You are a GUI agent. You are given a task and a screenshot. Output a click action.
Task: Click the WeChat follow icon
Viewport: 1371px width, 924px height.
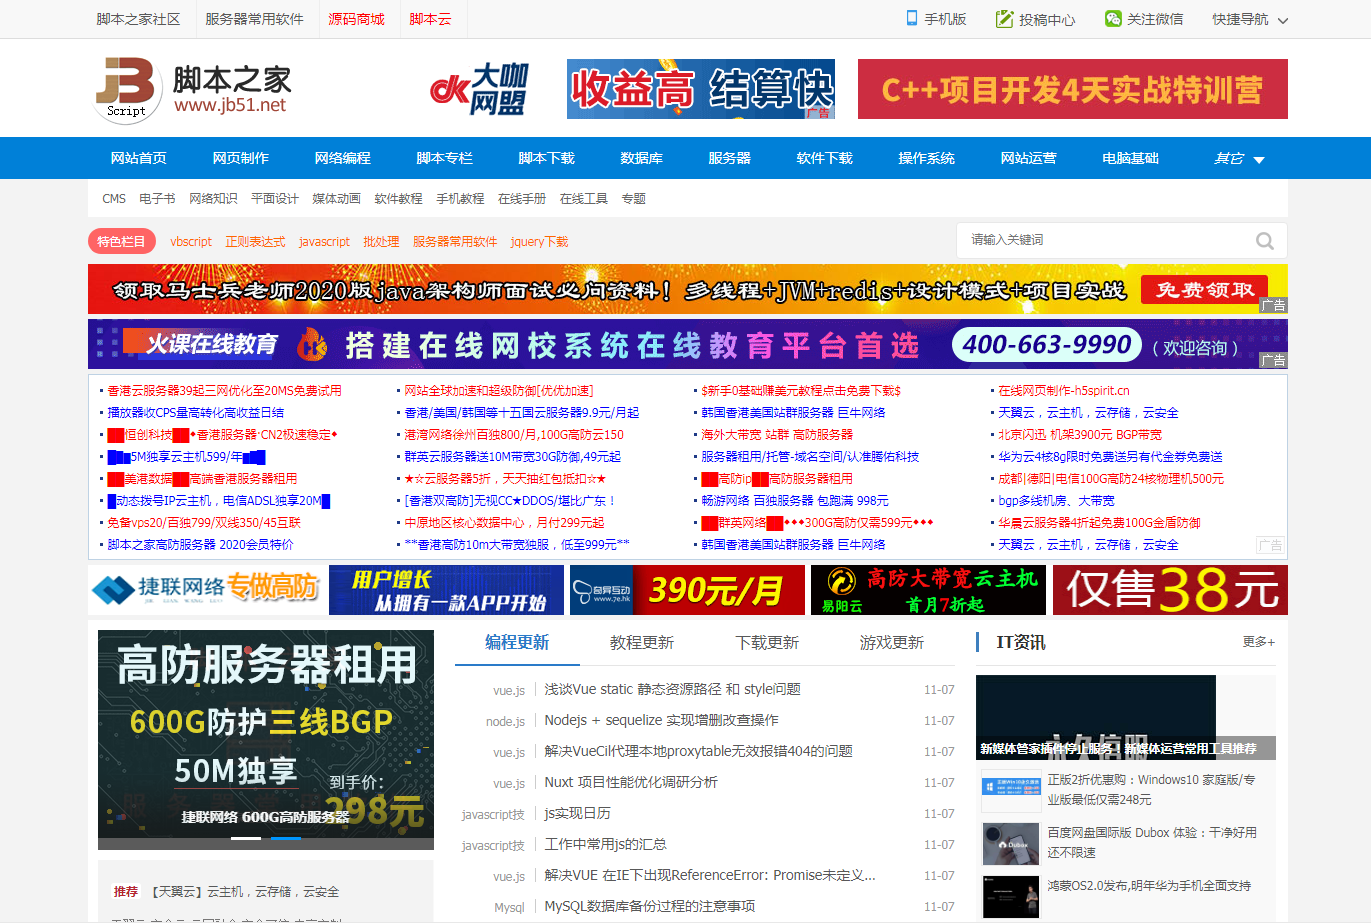point(1113,19)
